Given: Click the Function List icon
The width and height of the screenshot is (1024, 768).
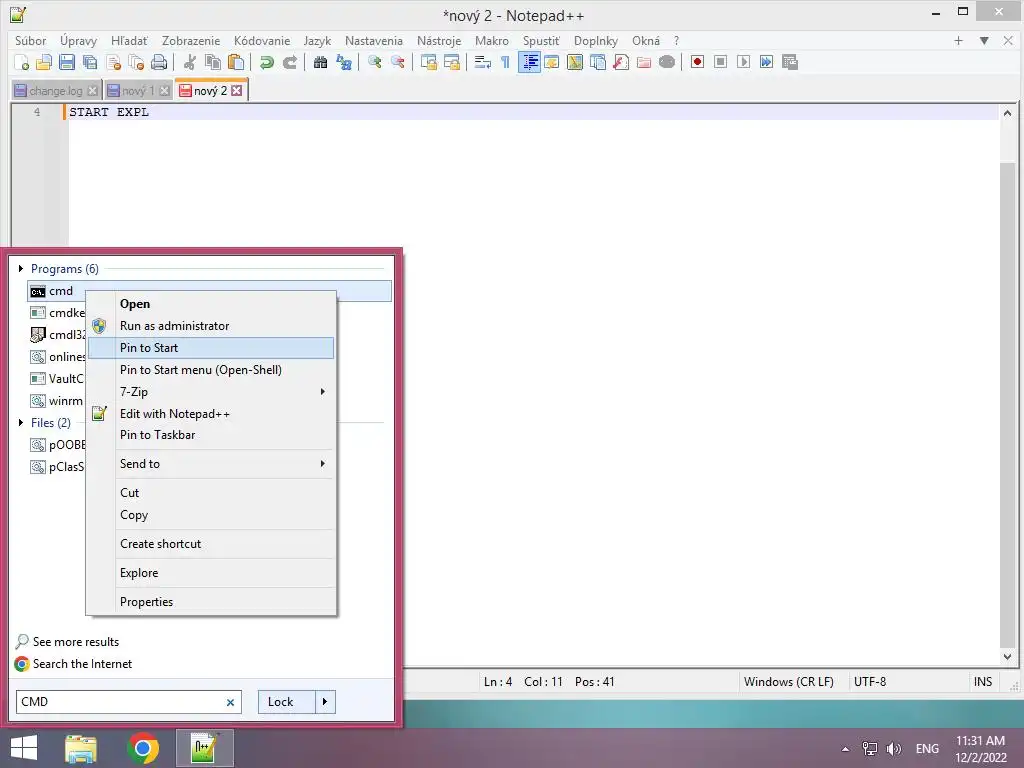Looking at the screenshot, I should (x=620, y=62).
